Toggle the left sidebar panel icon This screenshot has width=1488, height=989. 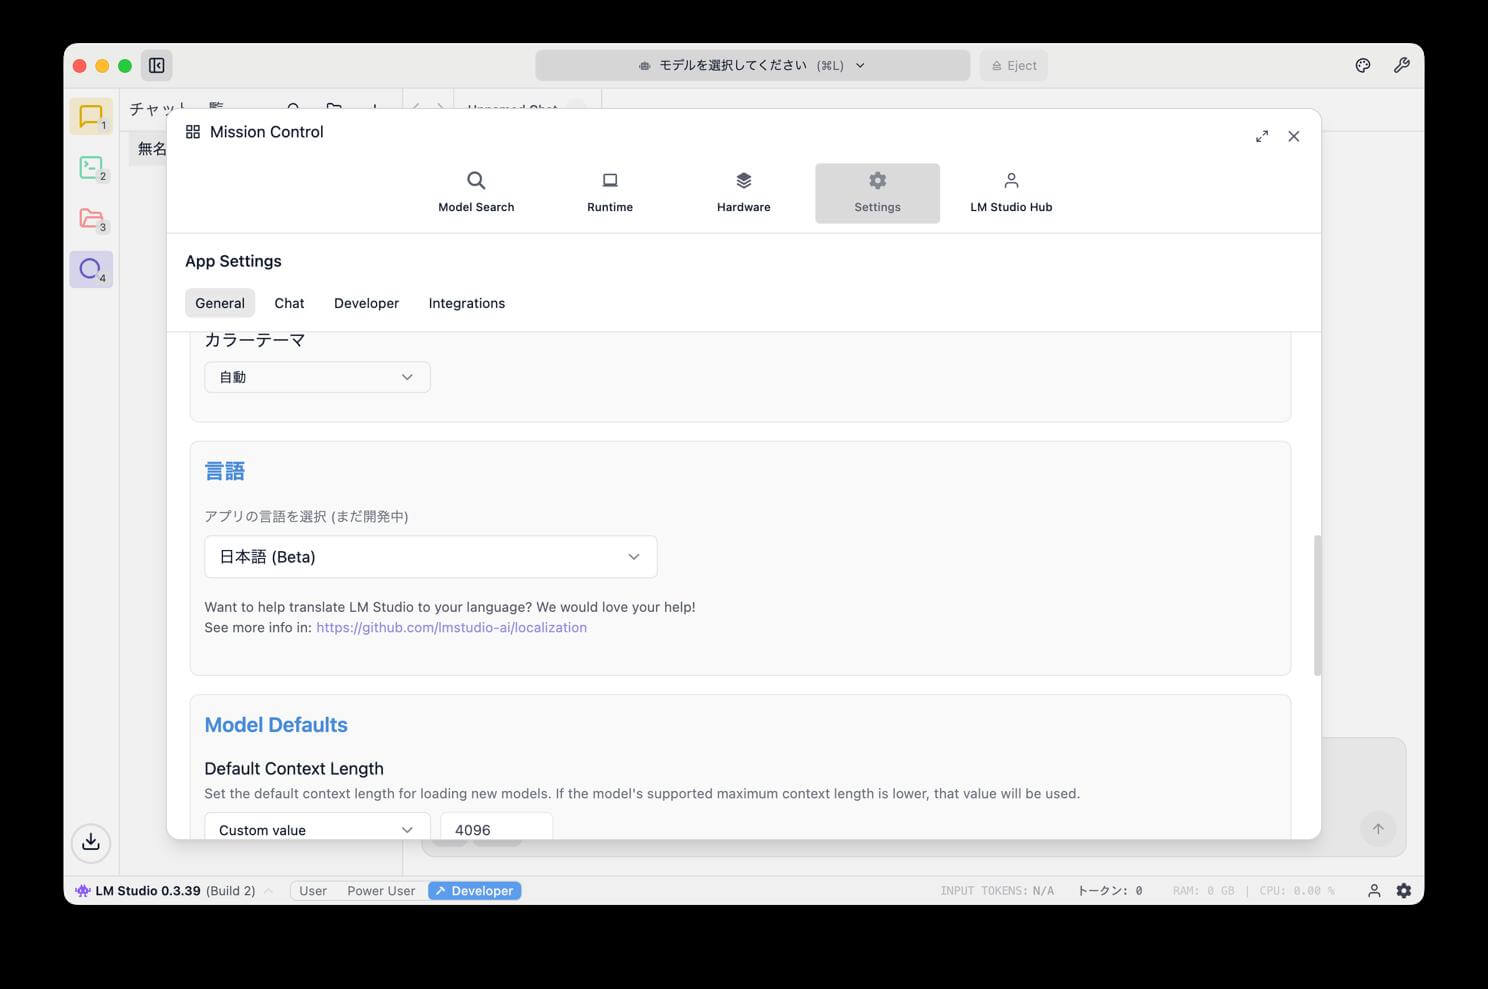pyautogui.click(x=157, y=66)
